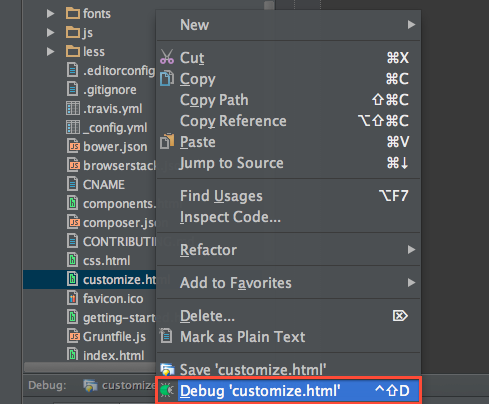This screenshot has height=404, width=489.
Task: Click the customize.html file icon
Action: [72, 279]
